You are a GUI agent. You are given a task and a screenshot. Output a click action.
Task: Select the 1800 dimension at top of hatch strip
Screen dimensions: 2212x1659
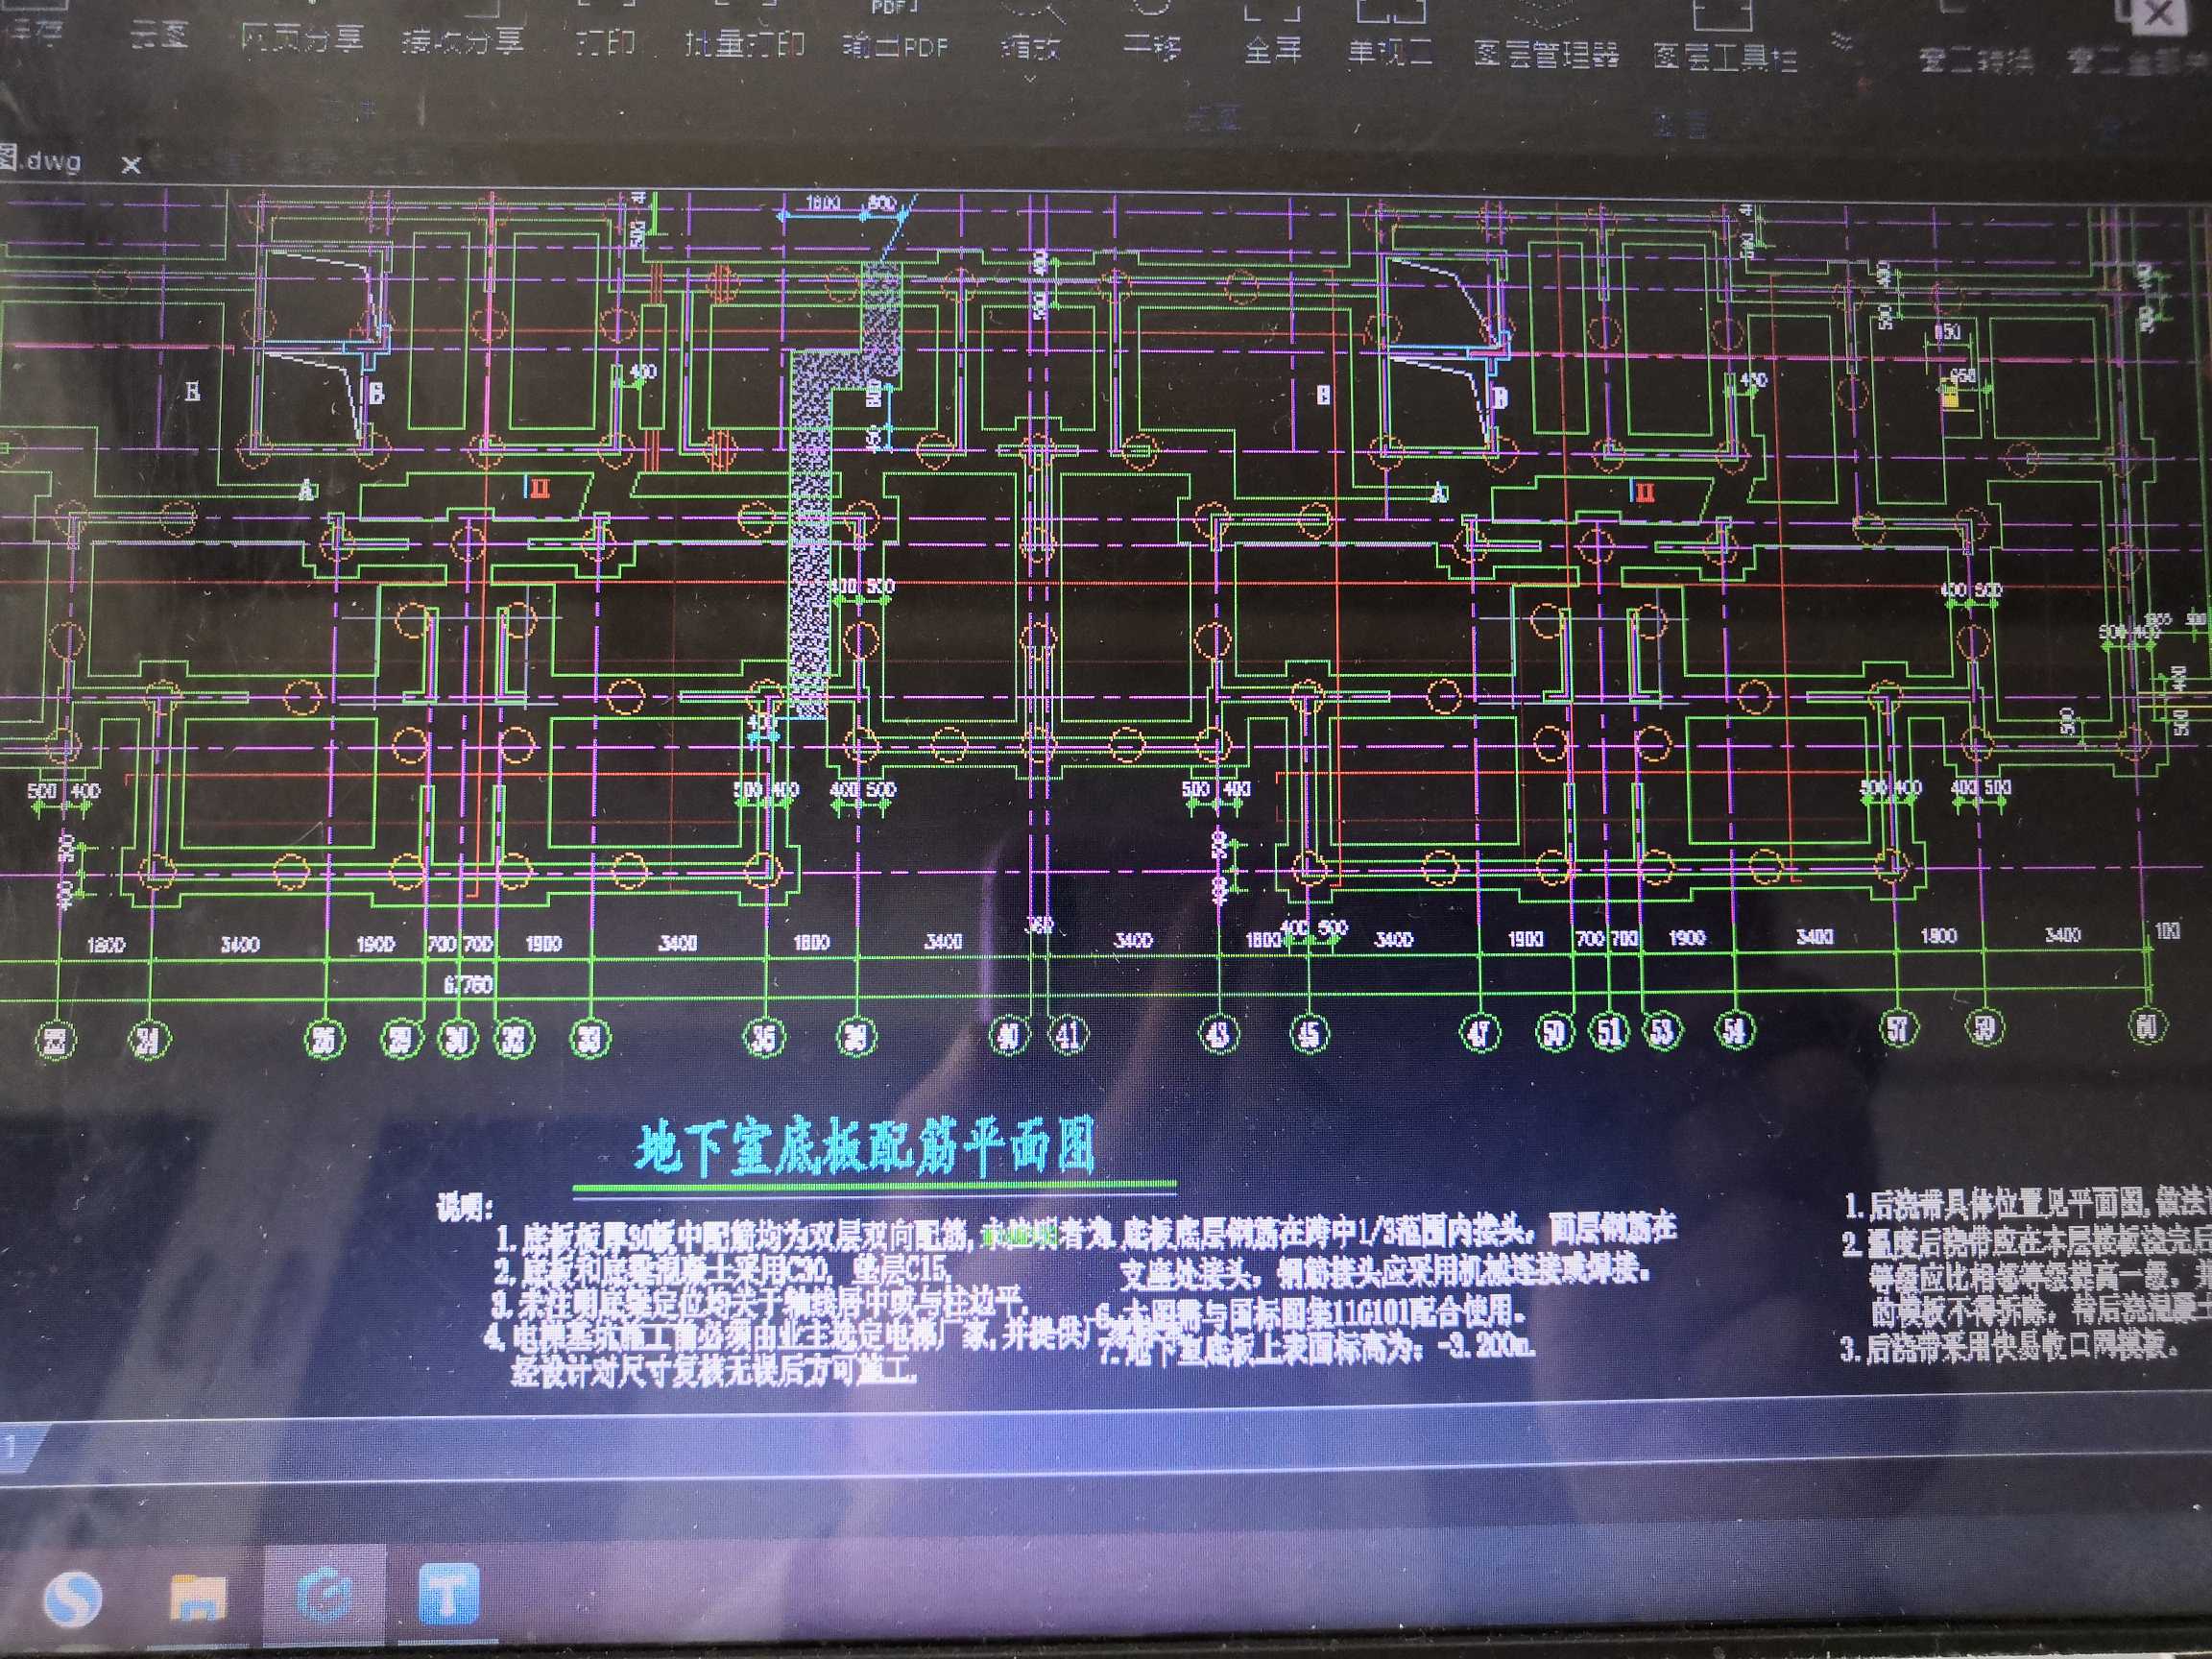(822, 203)
